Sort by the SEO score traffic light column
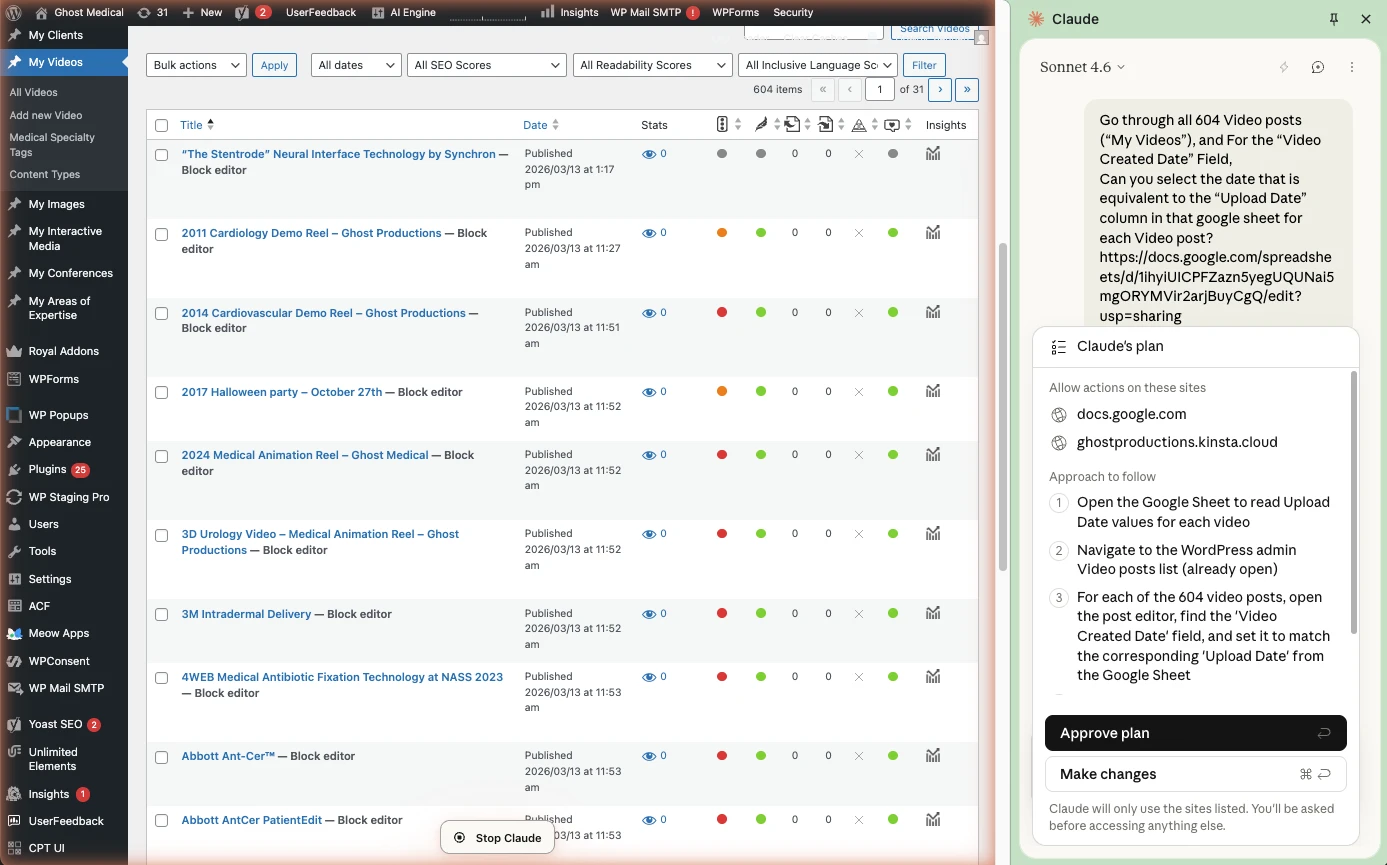The width and height of the screenshot is (1387, 865). coord(722,124)
